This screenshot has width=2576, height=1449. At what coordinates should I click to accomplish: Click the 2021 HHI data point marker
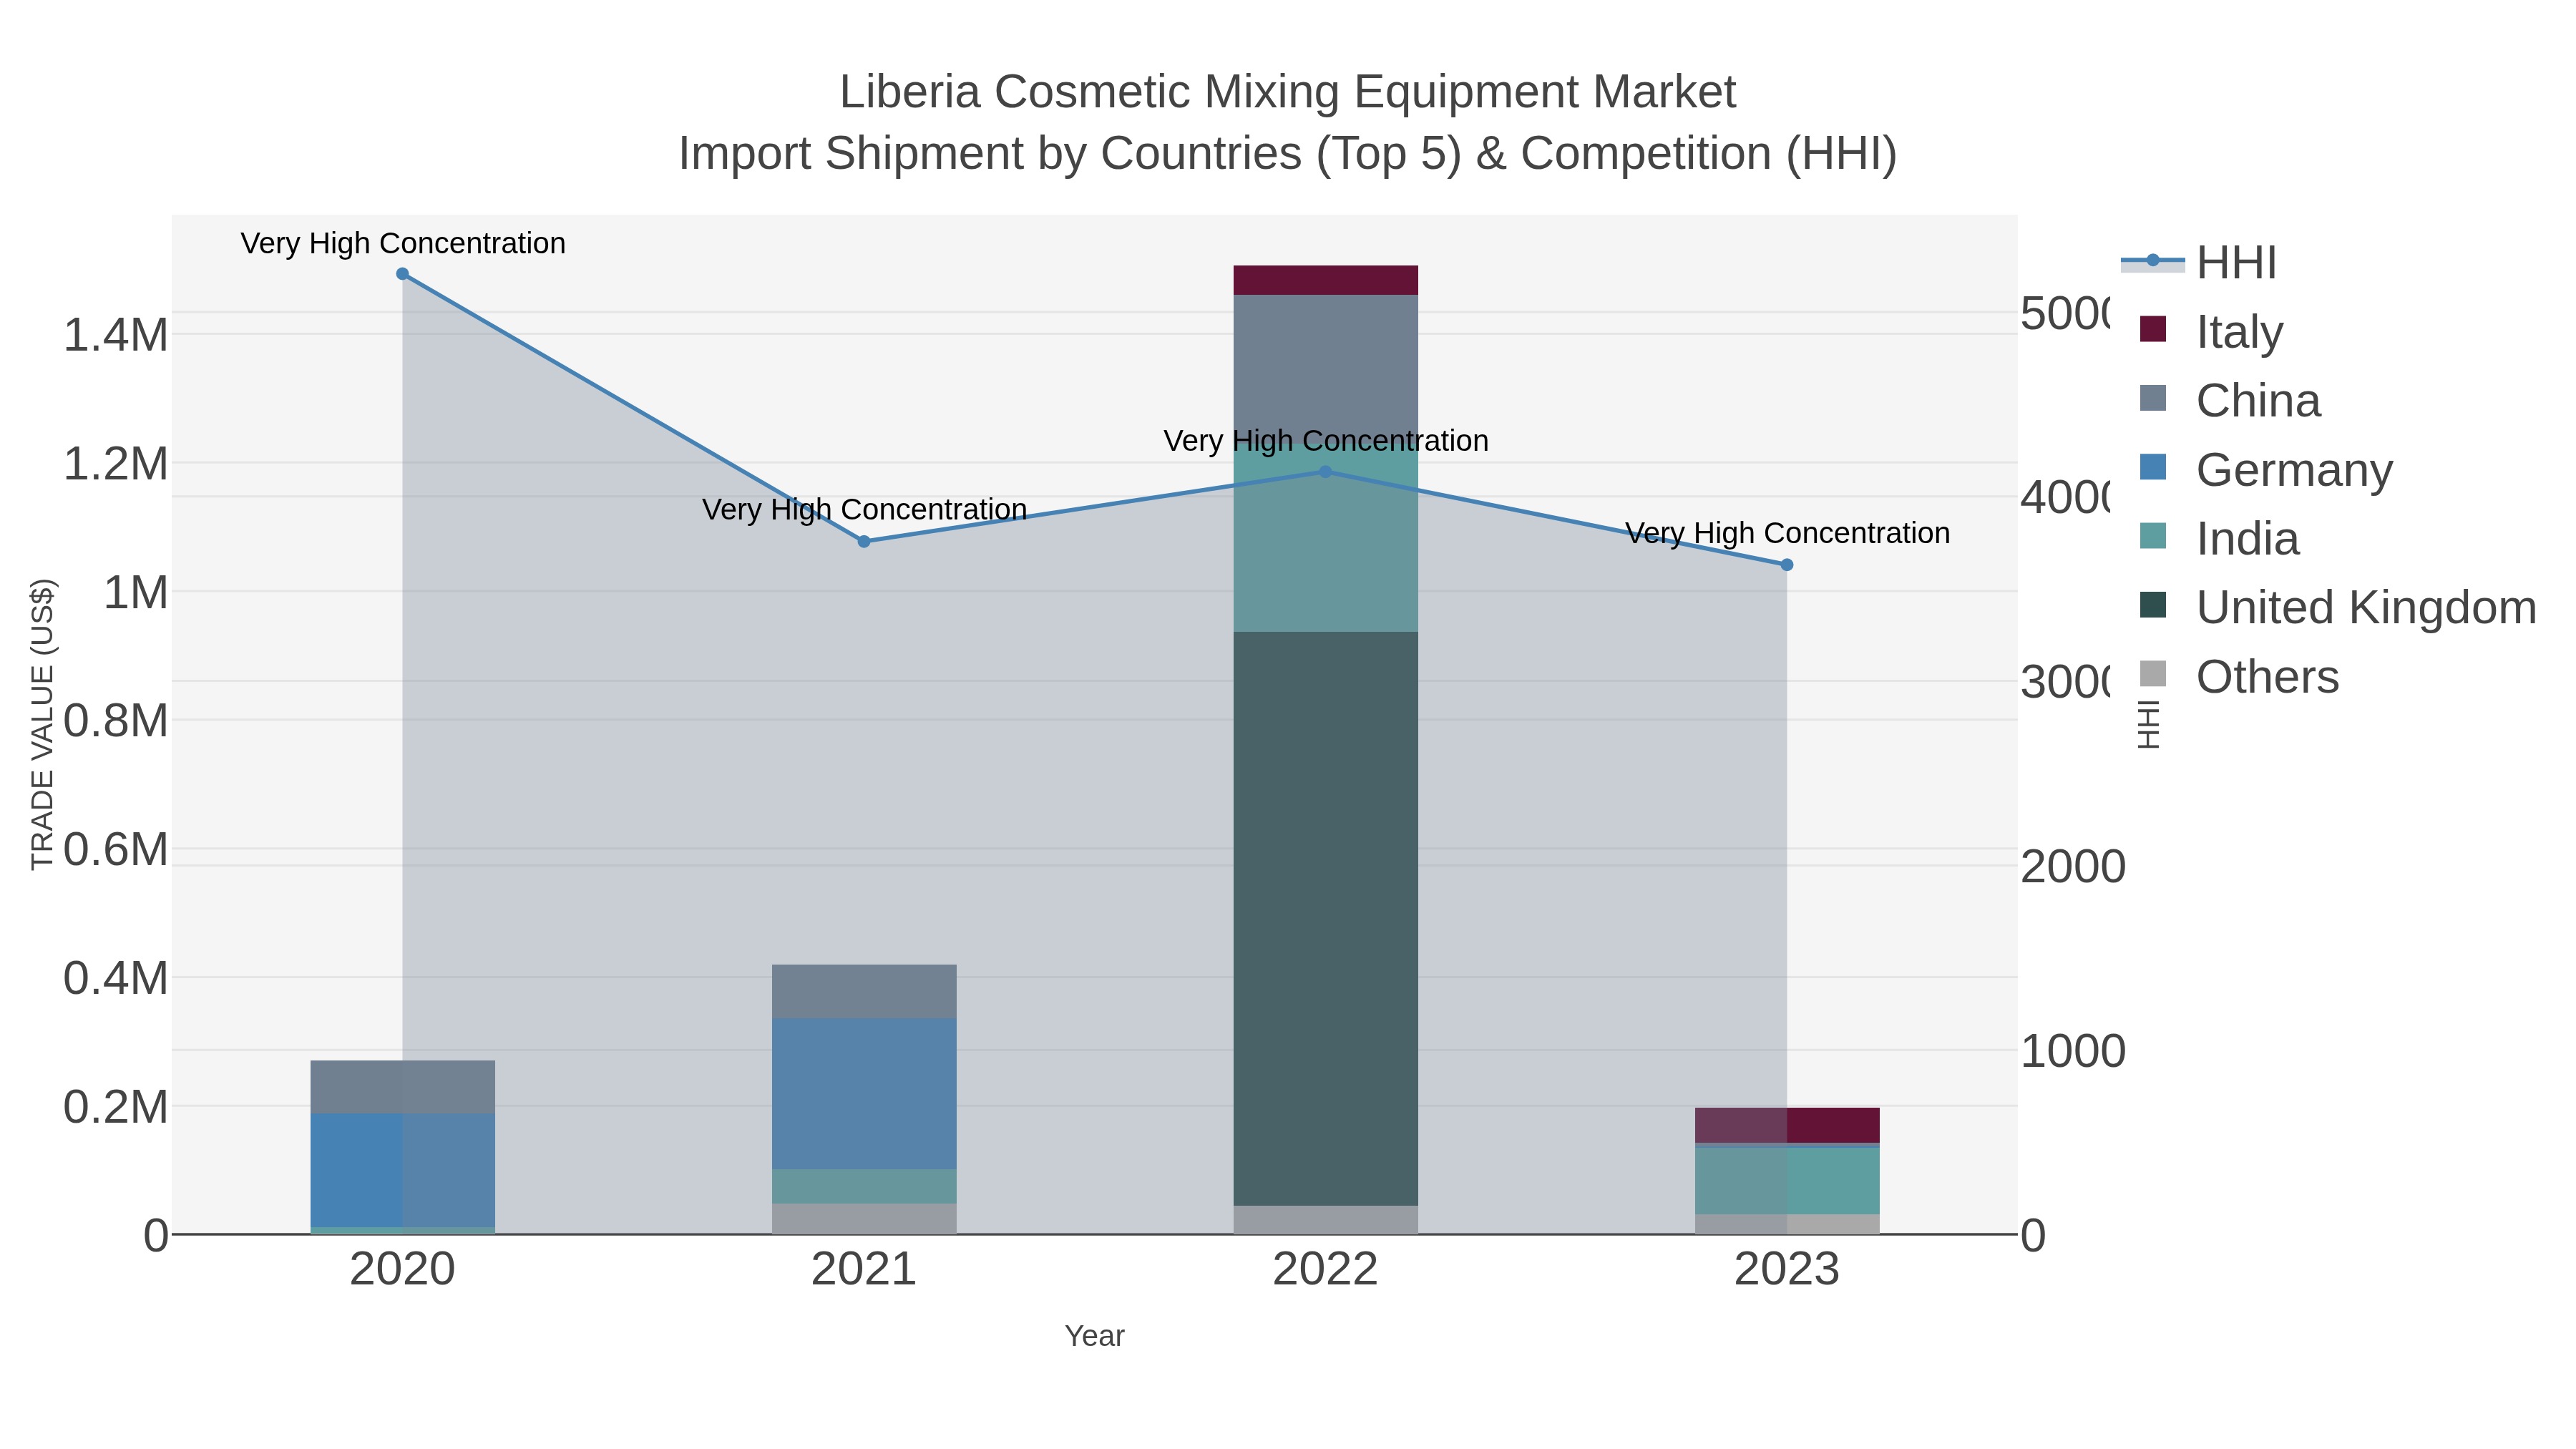(x=864, y=541)
